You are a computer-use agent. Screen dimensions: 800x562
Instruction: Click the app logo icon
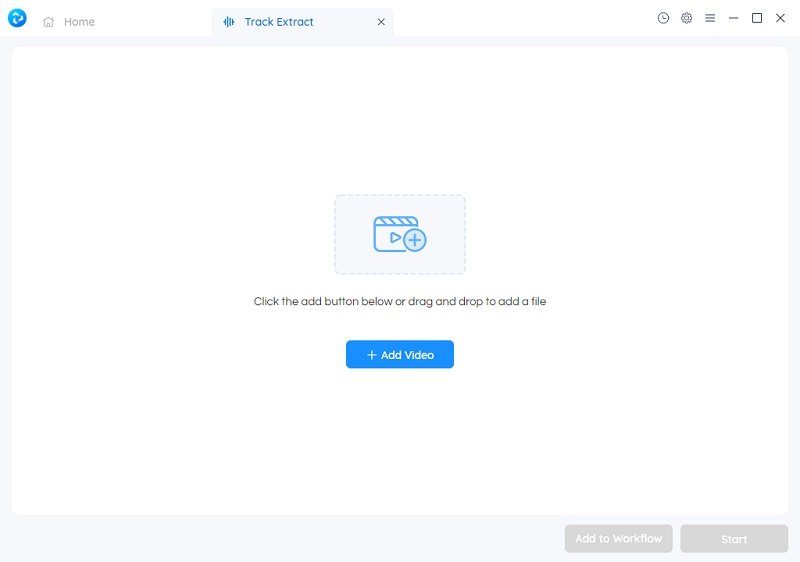coord(17,18)
